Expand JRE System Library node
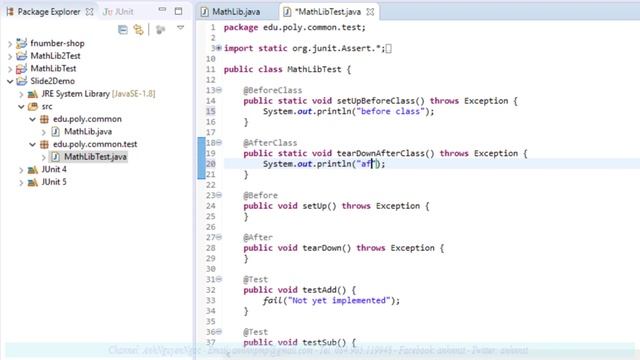The width and height of the screenshot is (640, 360). (21, 94)
